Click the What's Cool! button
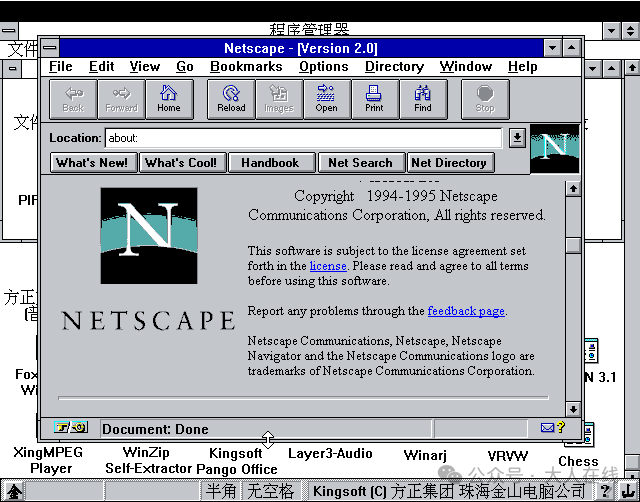 point(182,163)
